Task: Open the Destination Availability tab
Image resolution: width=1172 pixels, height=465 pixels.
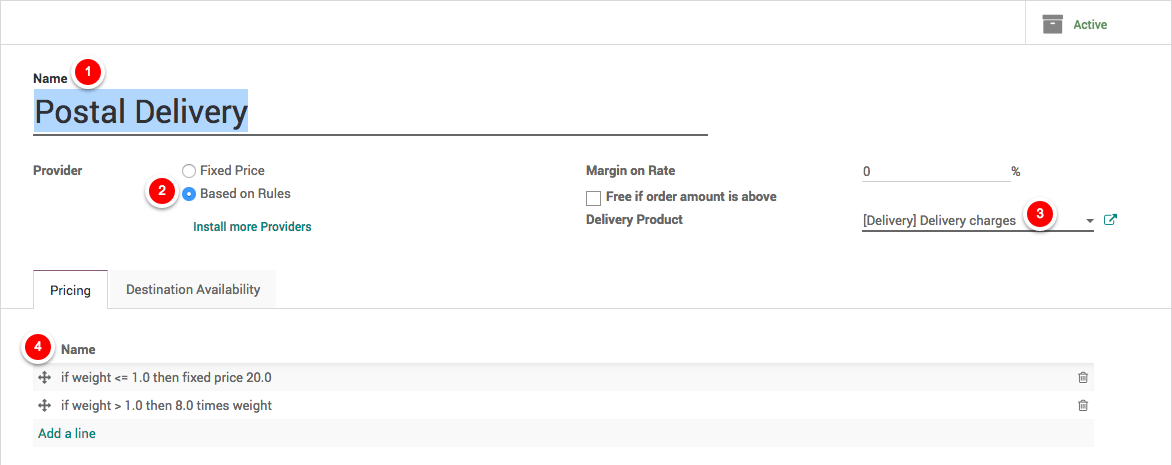Action: click(x=193, y=289)
